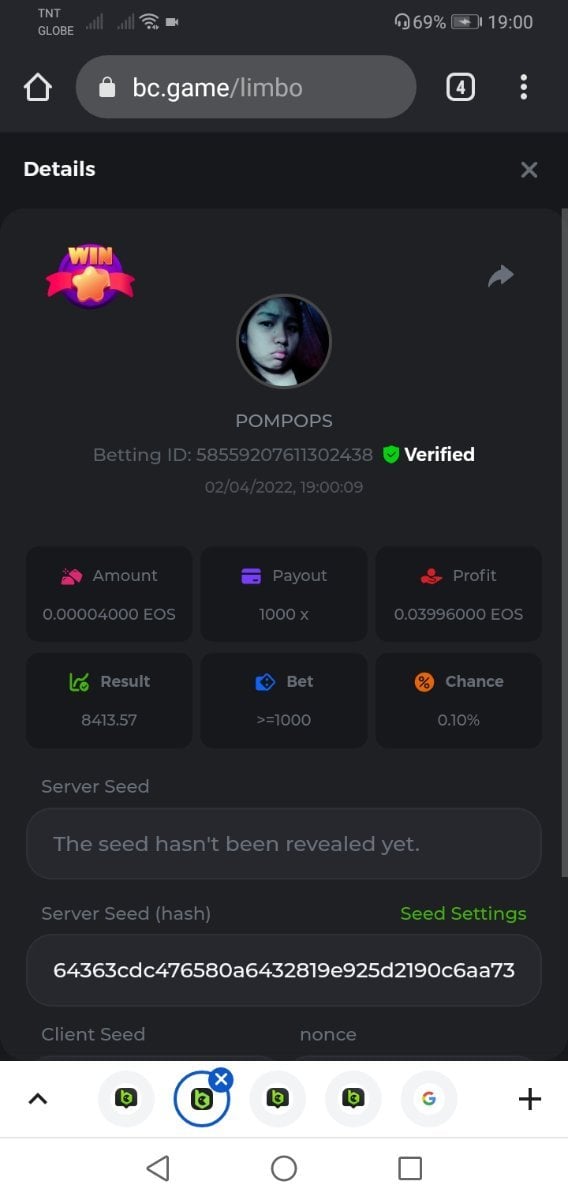The height and width of the screenshot is (1200, 568).
Task: Click the green Verified shield badge
Action: coord(391,455)
